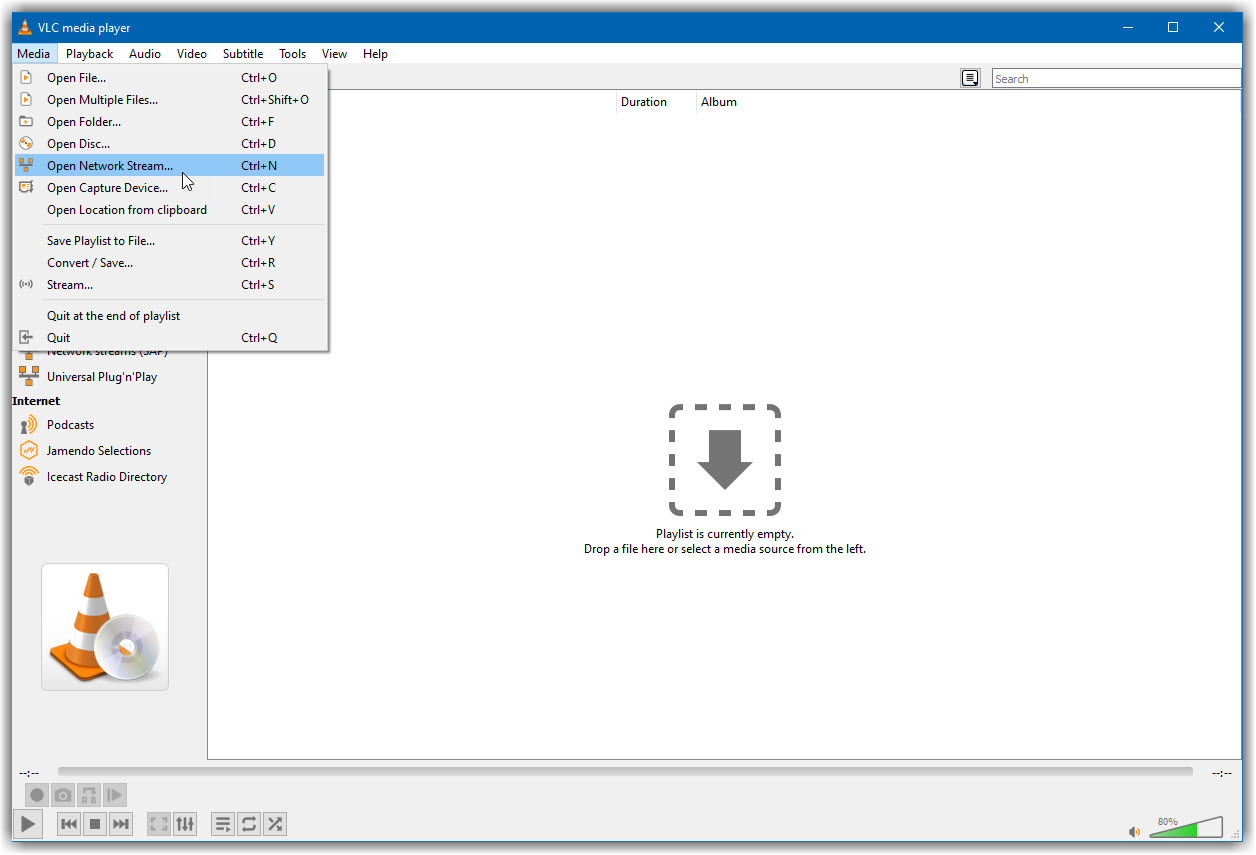1256x855 pixels.
Task: Choose Open File... from the Media menu
Action: [x=170, y=78]
